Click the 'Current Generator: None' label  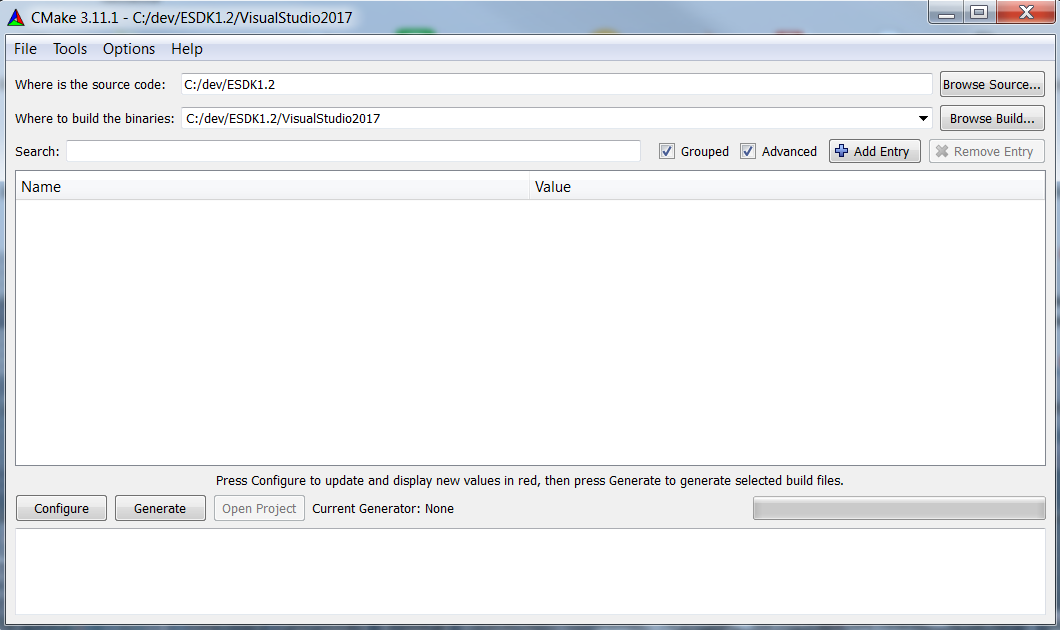[383, 508]
